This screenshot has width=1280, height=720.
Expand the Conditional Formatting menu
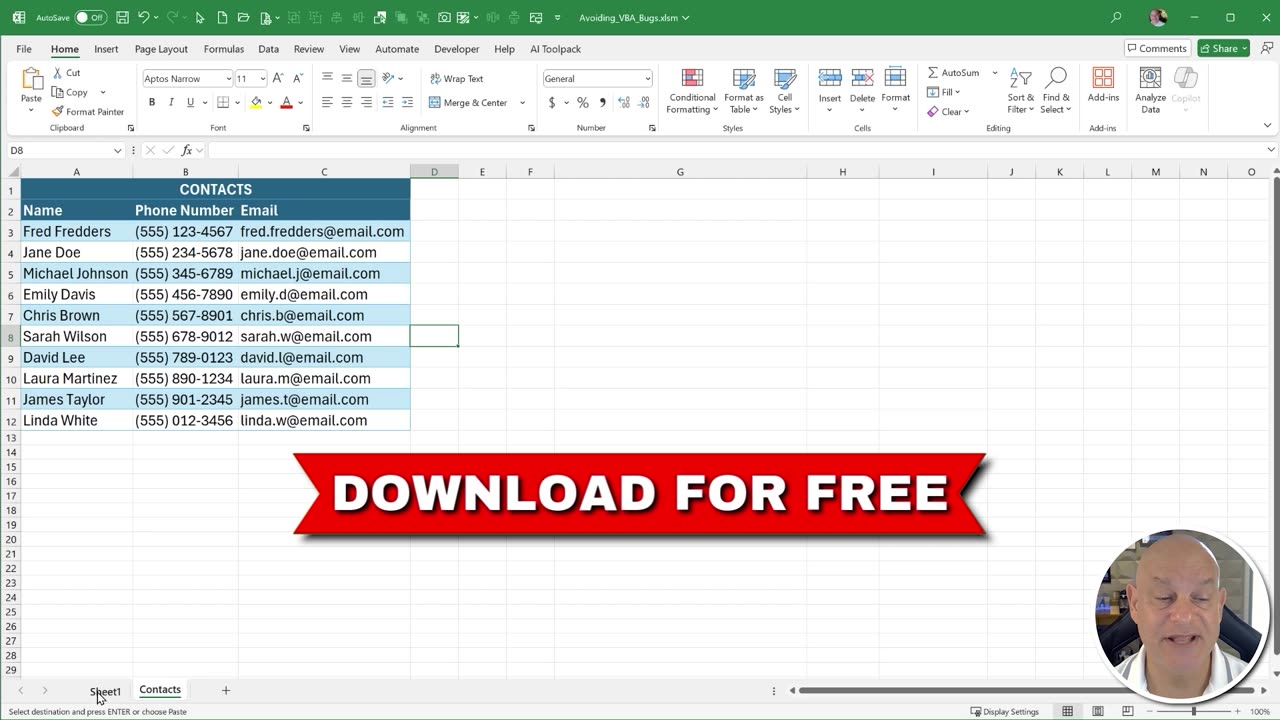pyautogui.click(x=692, y=91)
